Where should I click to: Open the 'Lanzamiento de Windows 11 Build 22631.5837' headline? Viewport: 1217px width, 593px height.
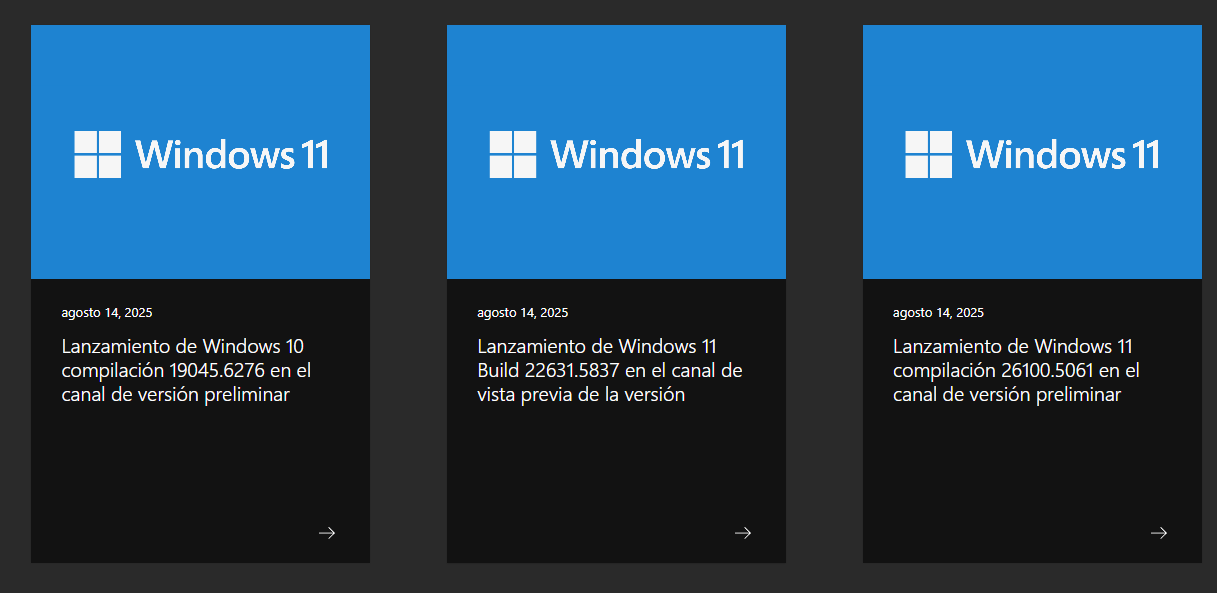point(610,370)
